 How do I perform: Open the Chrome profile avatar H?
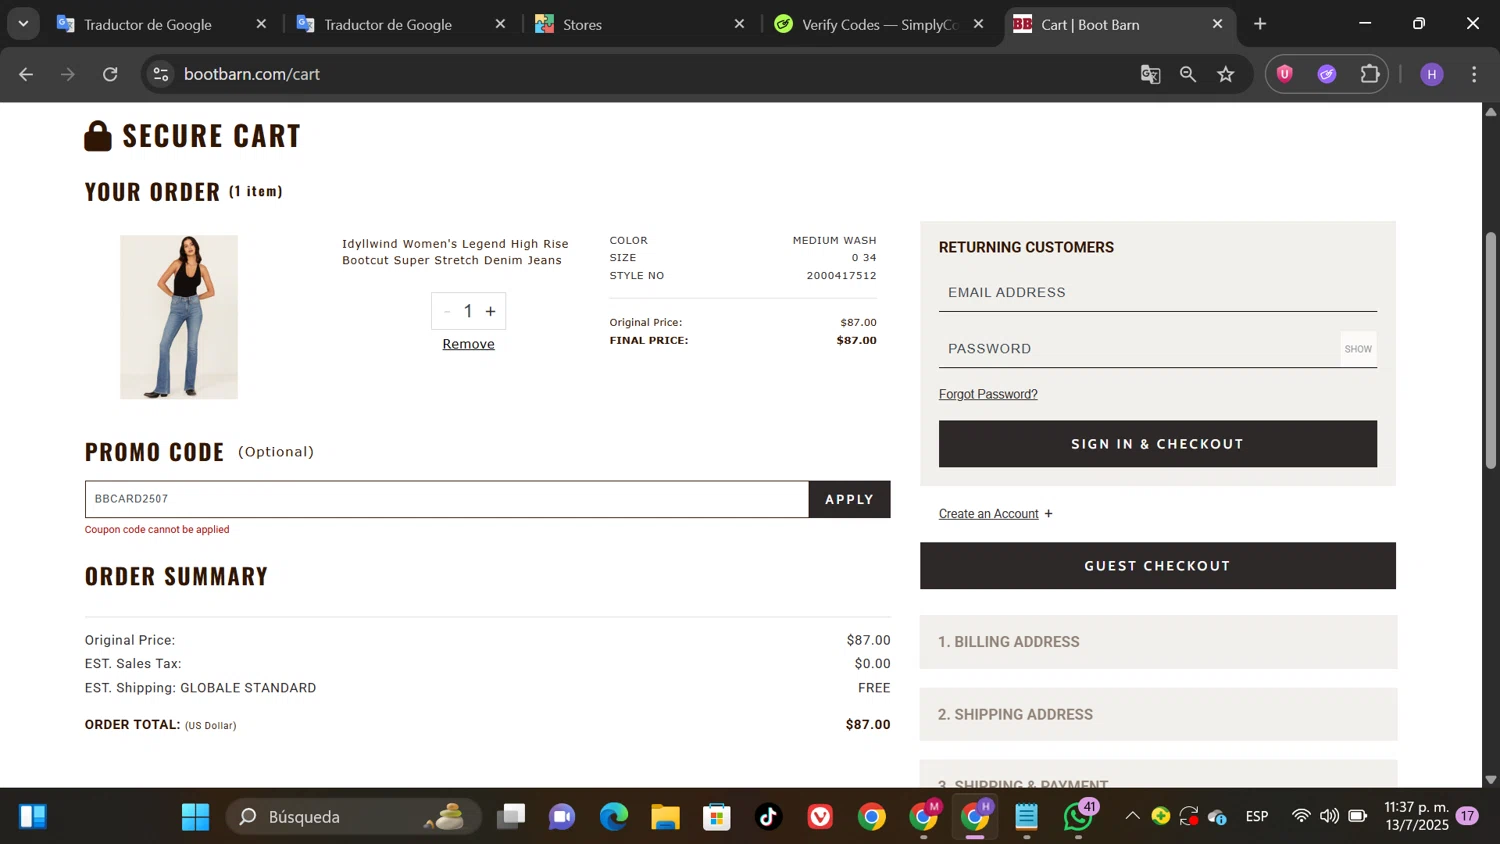pyautogui.click(x=1432, y=74)
